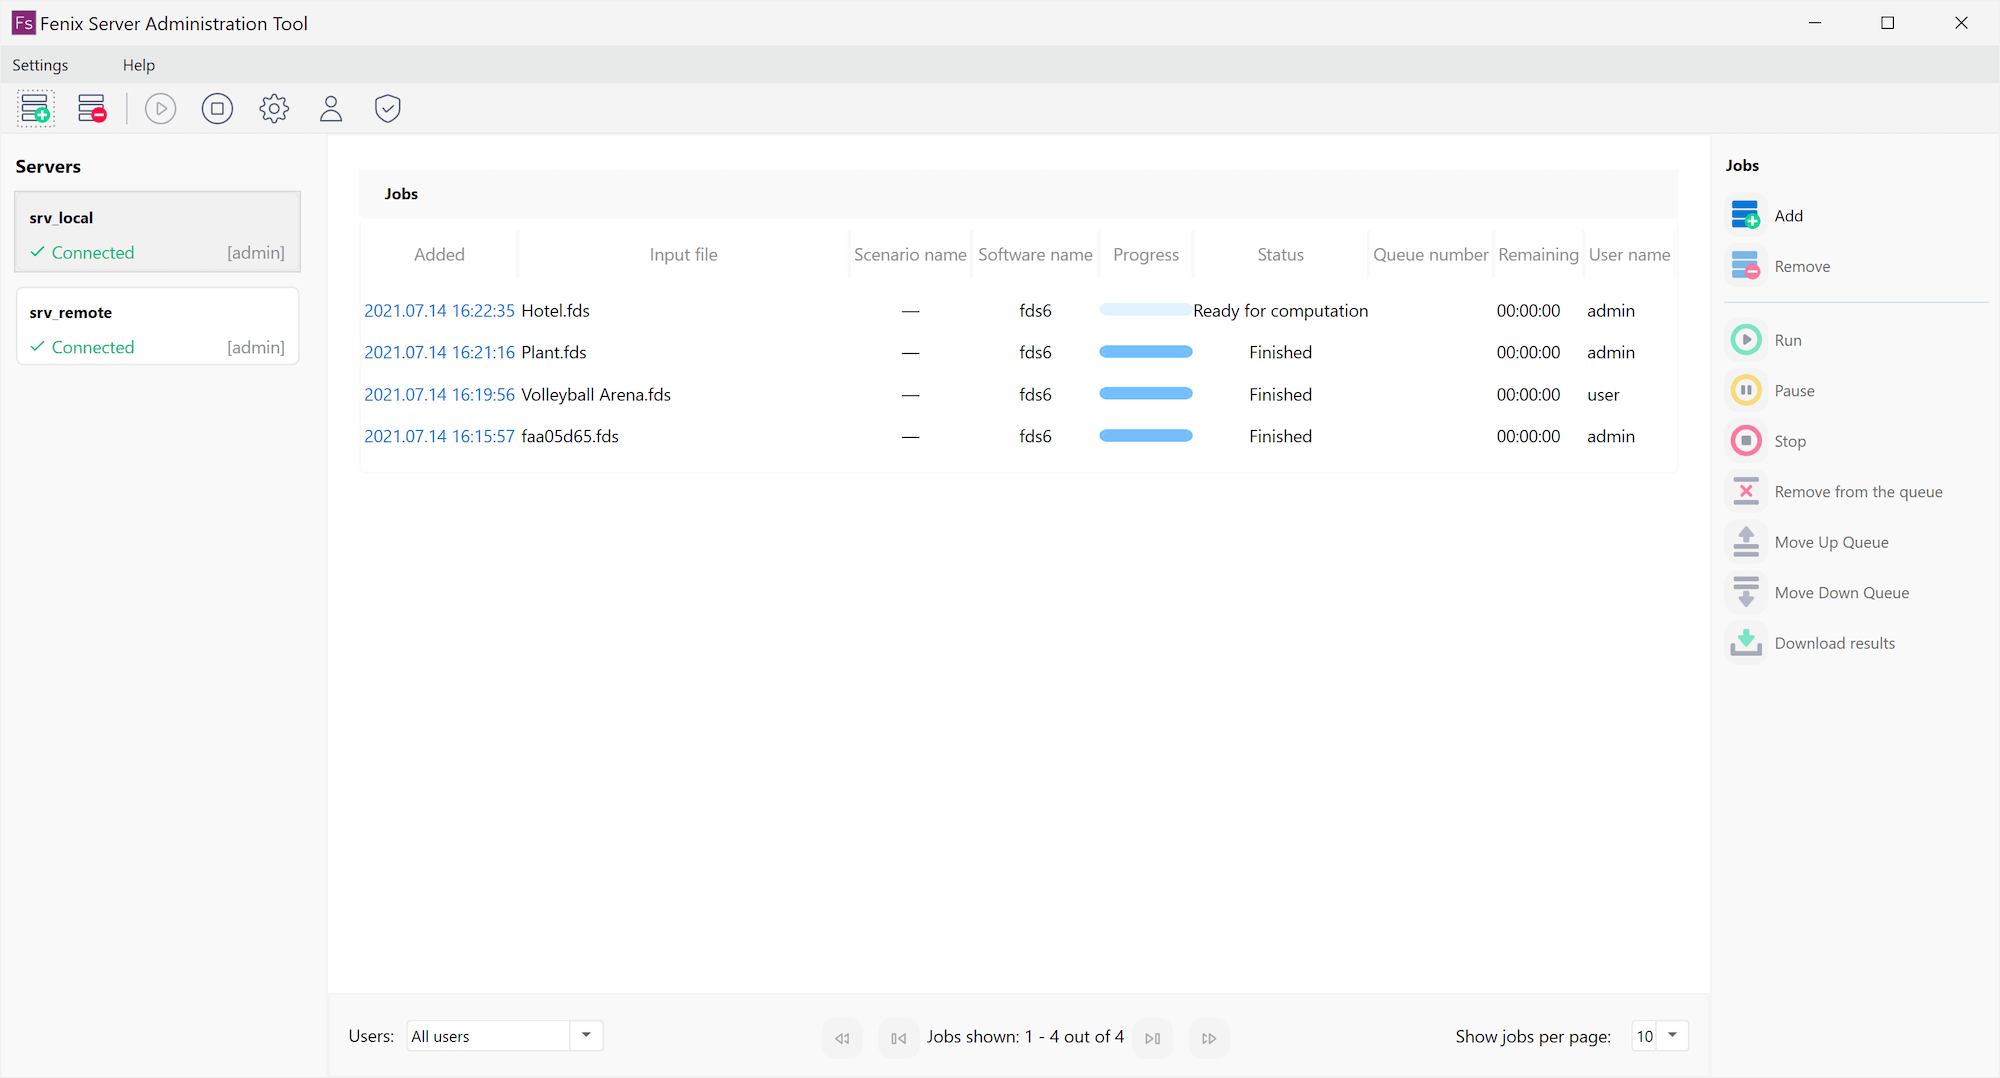
Task: Click the Volleyball Arena.fds progress bar
Action: [x=1146, y=394]
